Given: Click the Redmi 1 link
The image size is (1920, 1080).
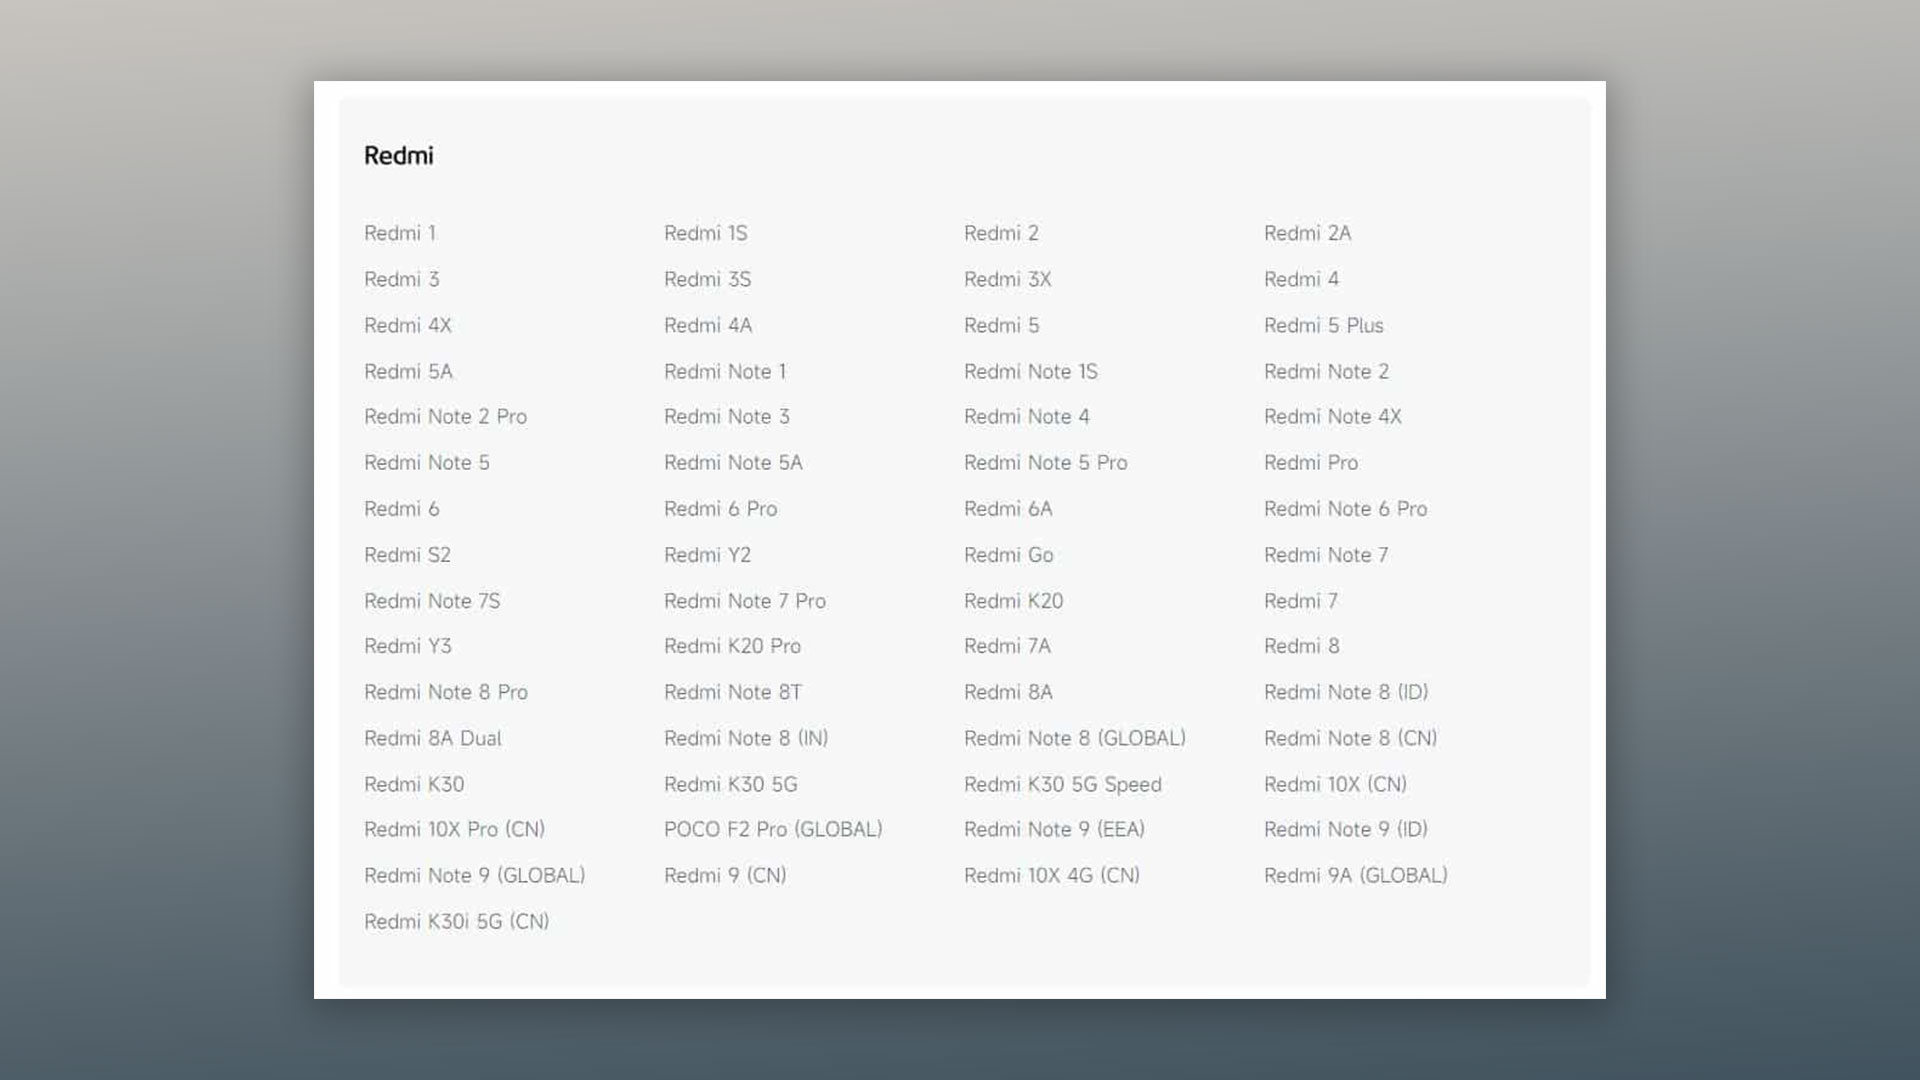Looking at the screenshot, I should point(400,233).
